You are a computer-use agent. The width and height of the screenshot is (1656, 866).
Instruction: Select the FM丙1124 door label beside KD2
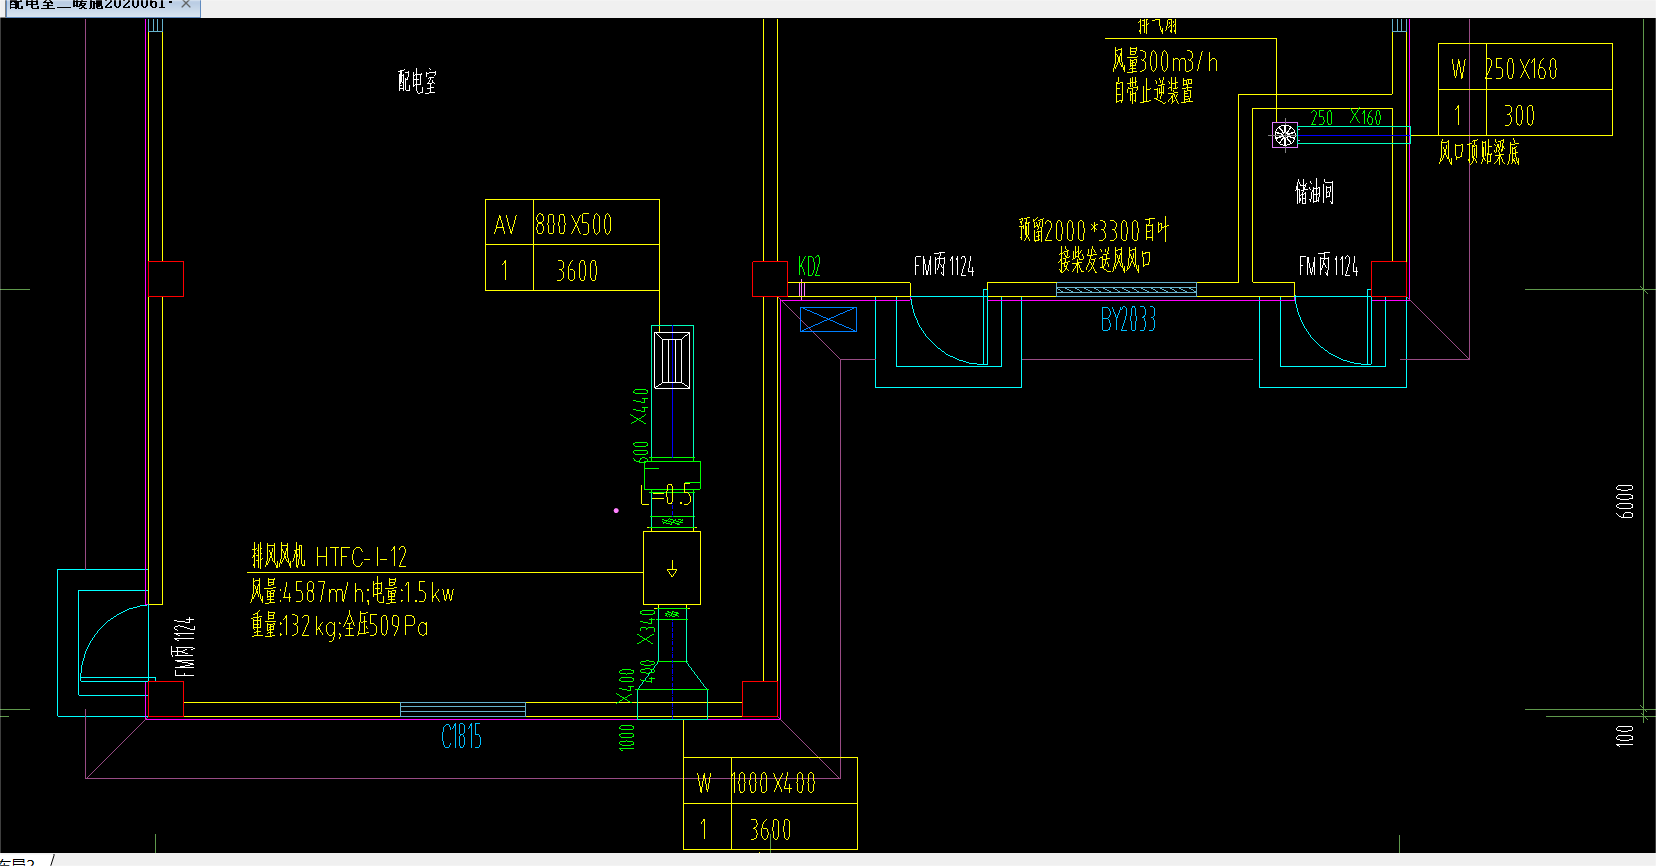pos(943,266)
